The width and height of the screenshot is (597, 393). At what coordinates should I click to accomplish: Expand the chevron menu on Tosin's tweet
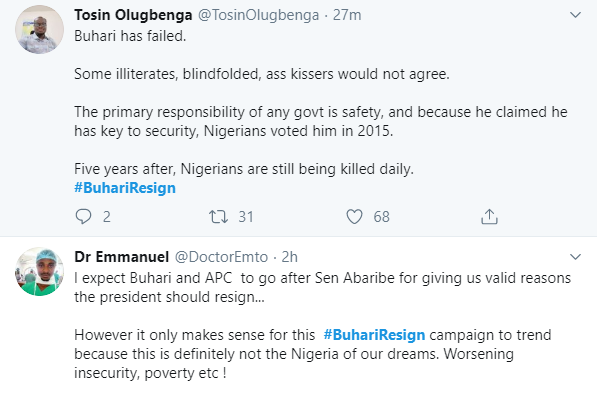(x=575, y=15)
